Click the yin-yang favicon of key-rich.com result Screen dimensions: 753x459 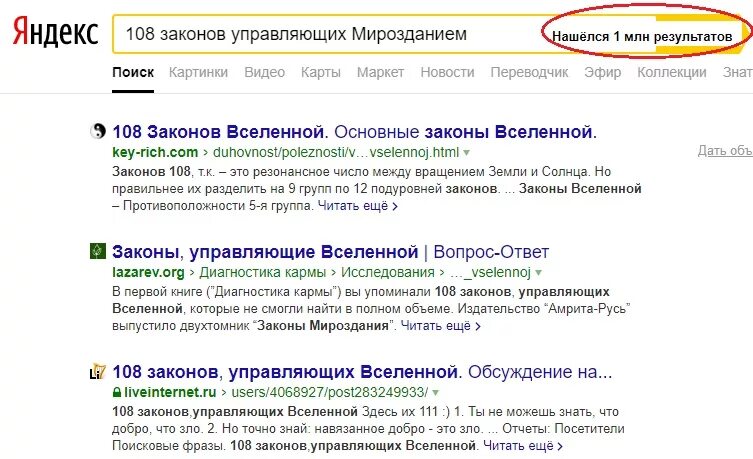[x=98, y=131]
